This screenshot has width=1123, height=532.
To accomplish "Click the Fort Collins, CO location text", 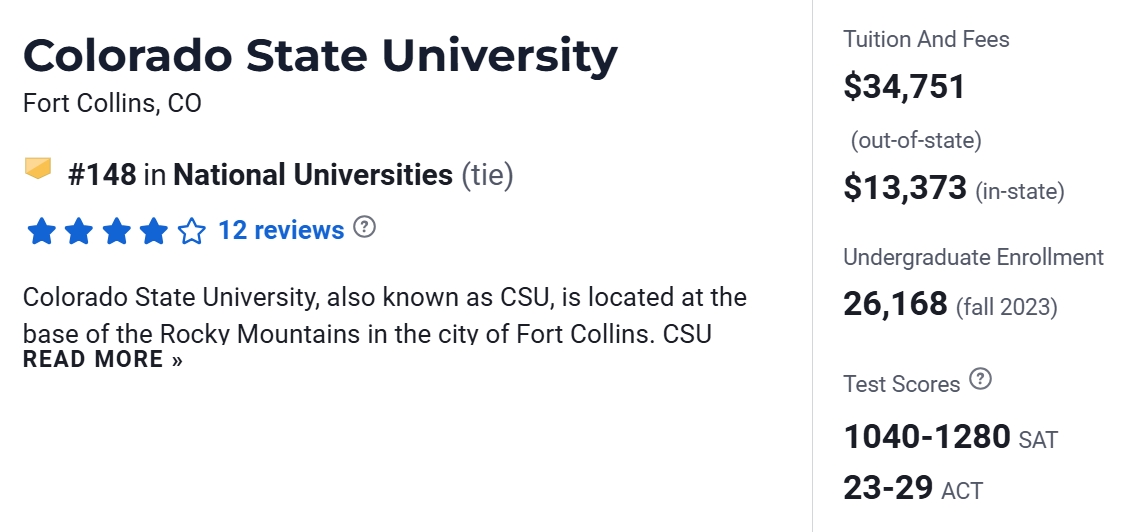I will point(112,103).
